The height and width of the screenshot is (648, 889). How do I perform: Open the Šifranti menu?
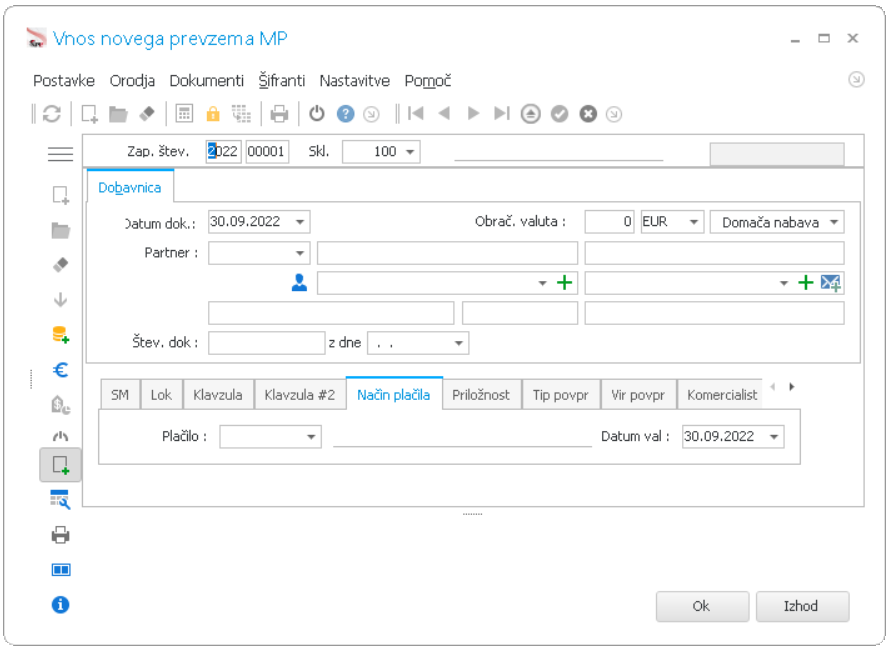tap(282, 81)
